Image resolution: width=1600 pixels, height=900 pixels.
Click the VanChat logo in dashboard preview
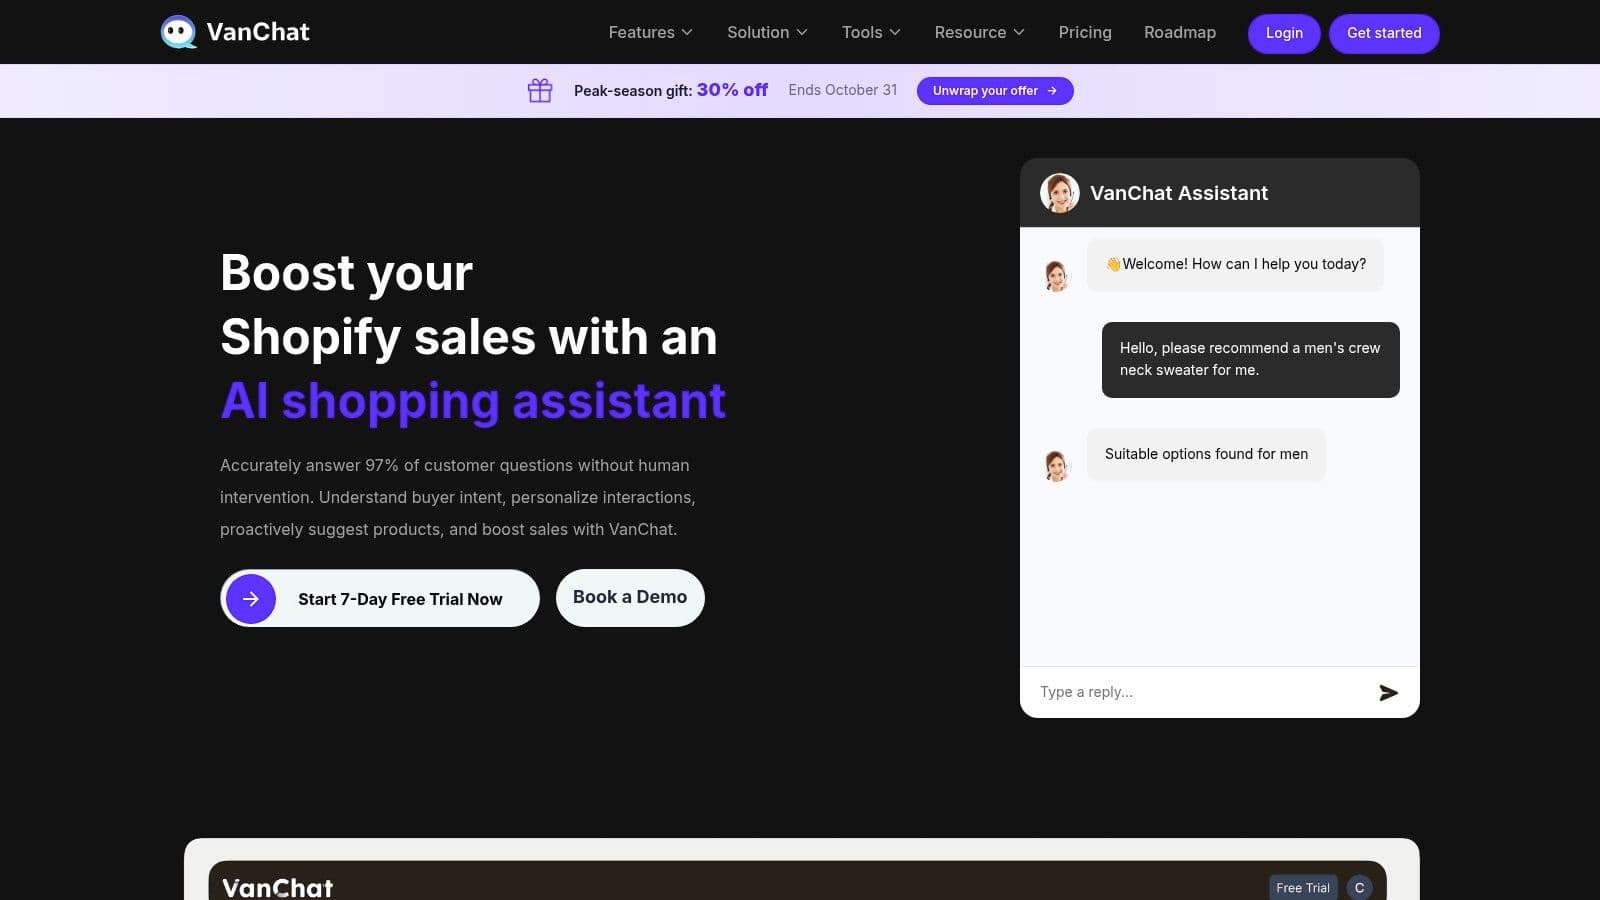278,887
